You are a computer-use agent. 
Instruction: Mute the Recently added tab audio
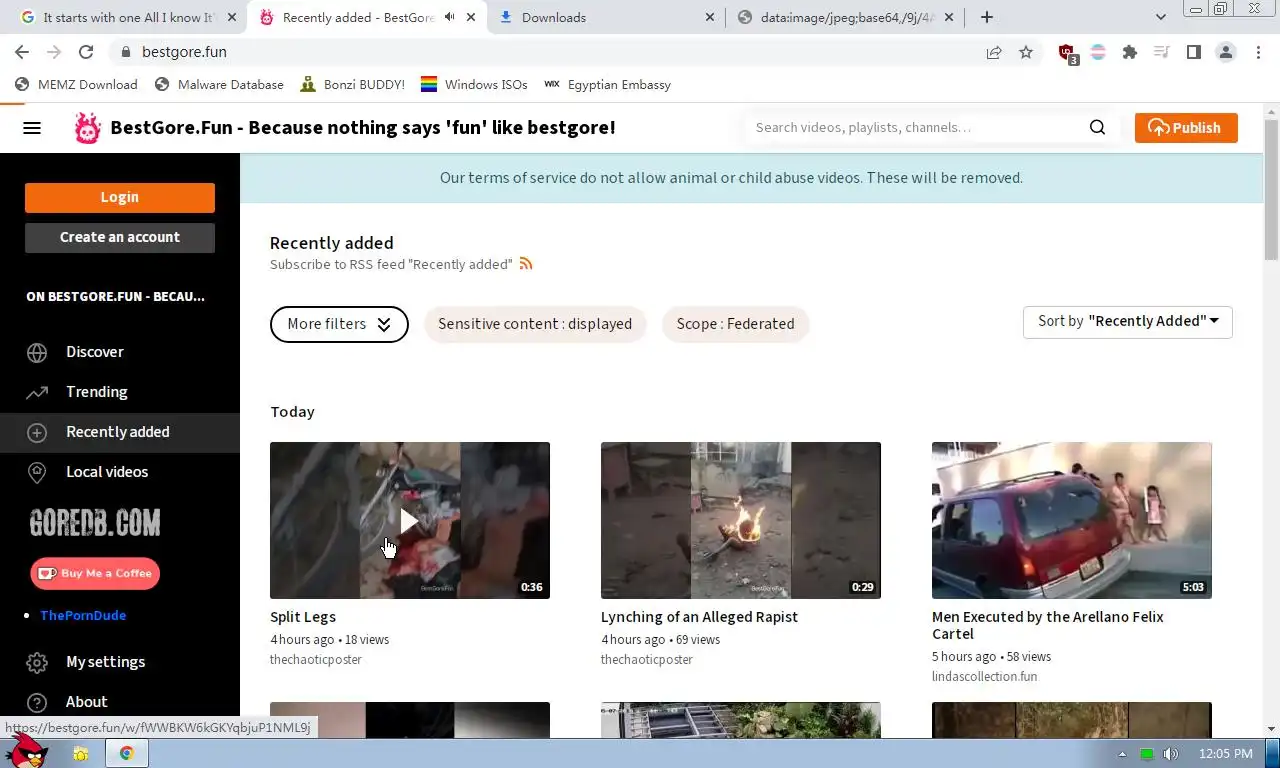tap(449, 17)
